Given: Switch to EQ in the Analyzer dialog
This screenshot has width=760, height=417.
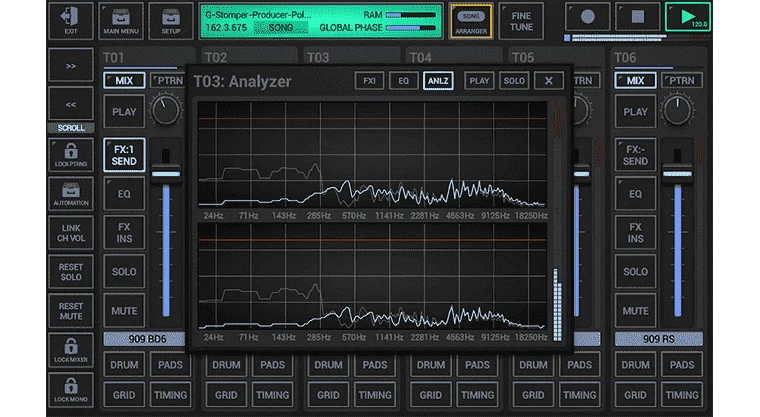Looking at the screenshot, I should pos(404,81).
